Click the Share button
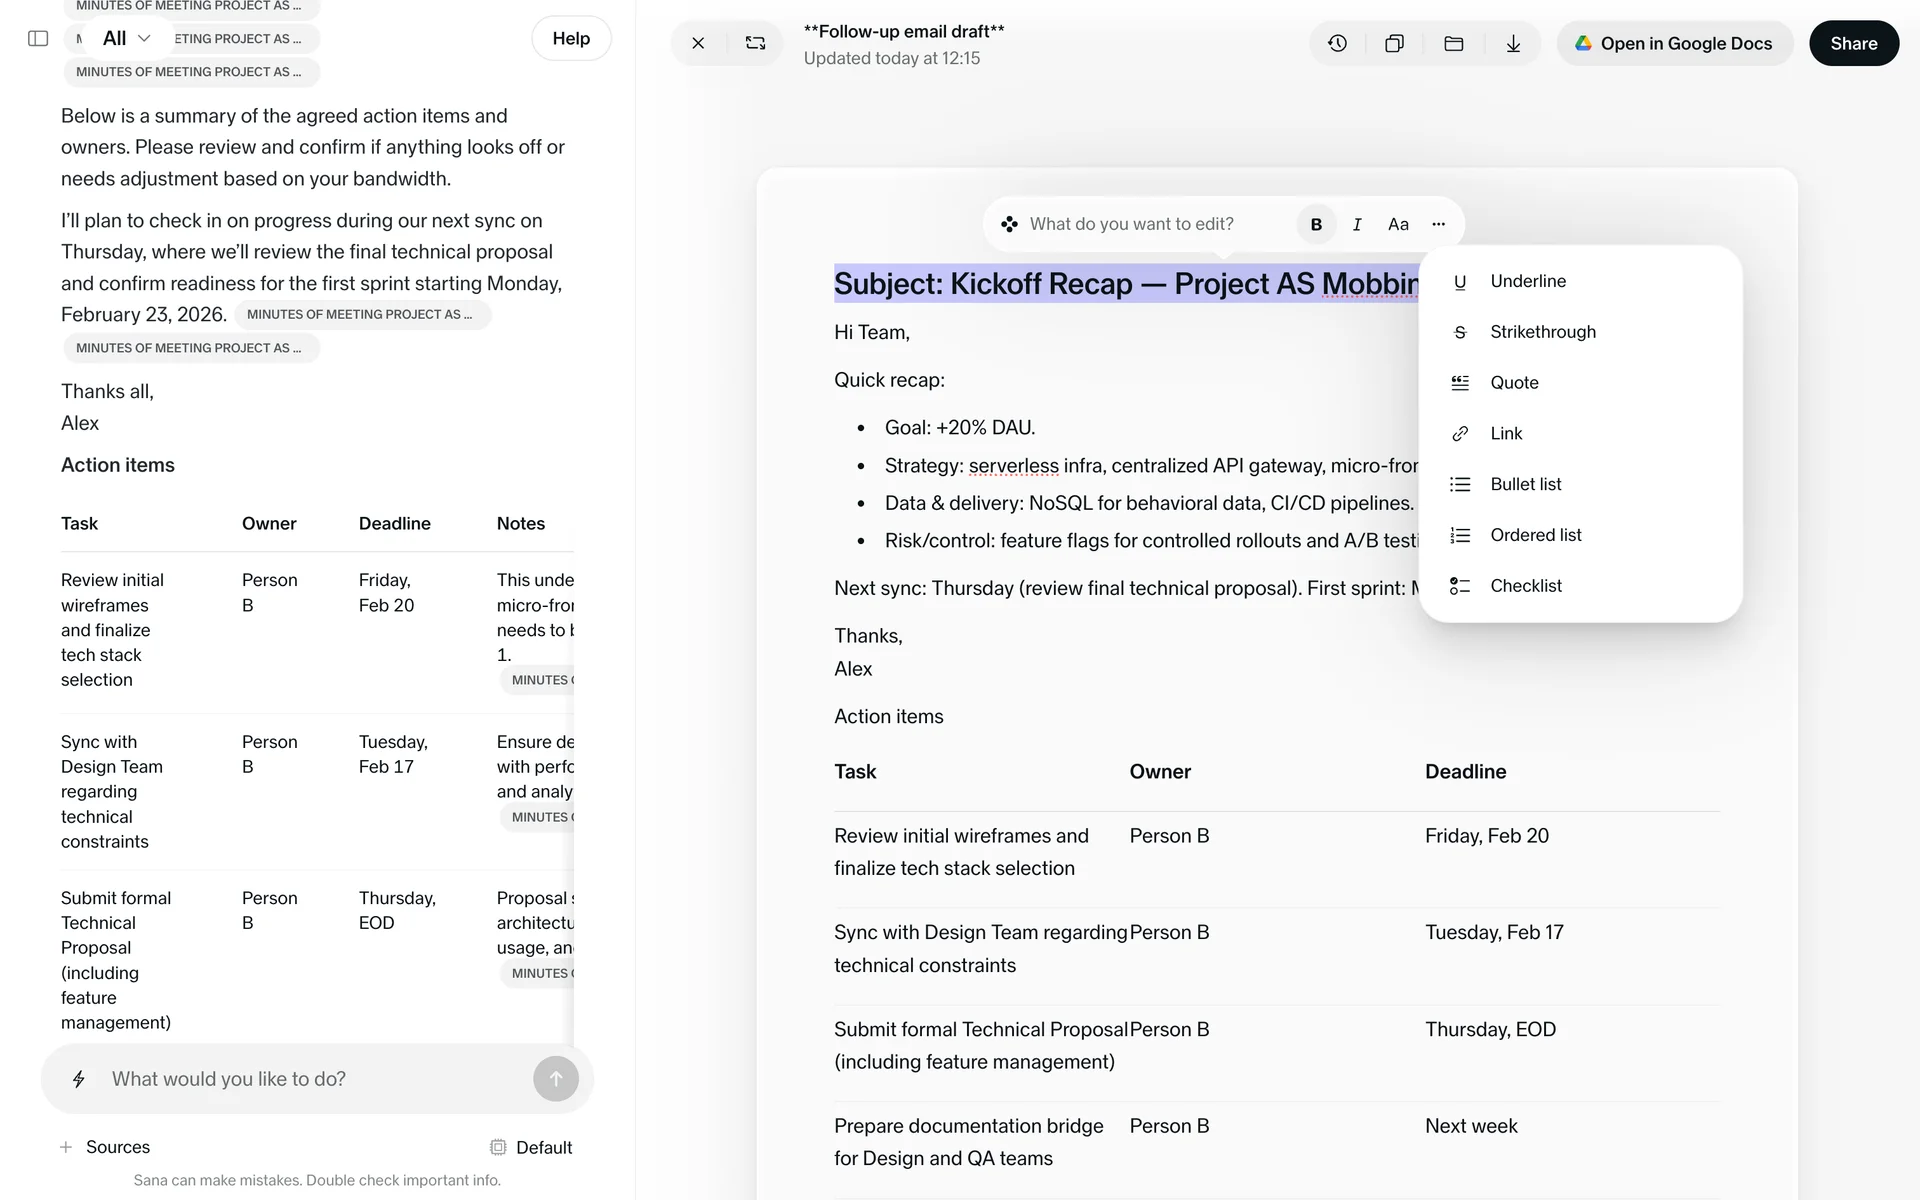 click(1853, 44)
